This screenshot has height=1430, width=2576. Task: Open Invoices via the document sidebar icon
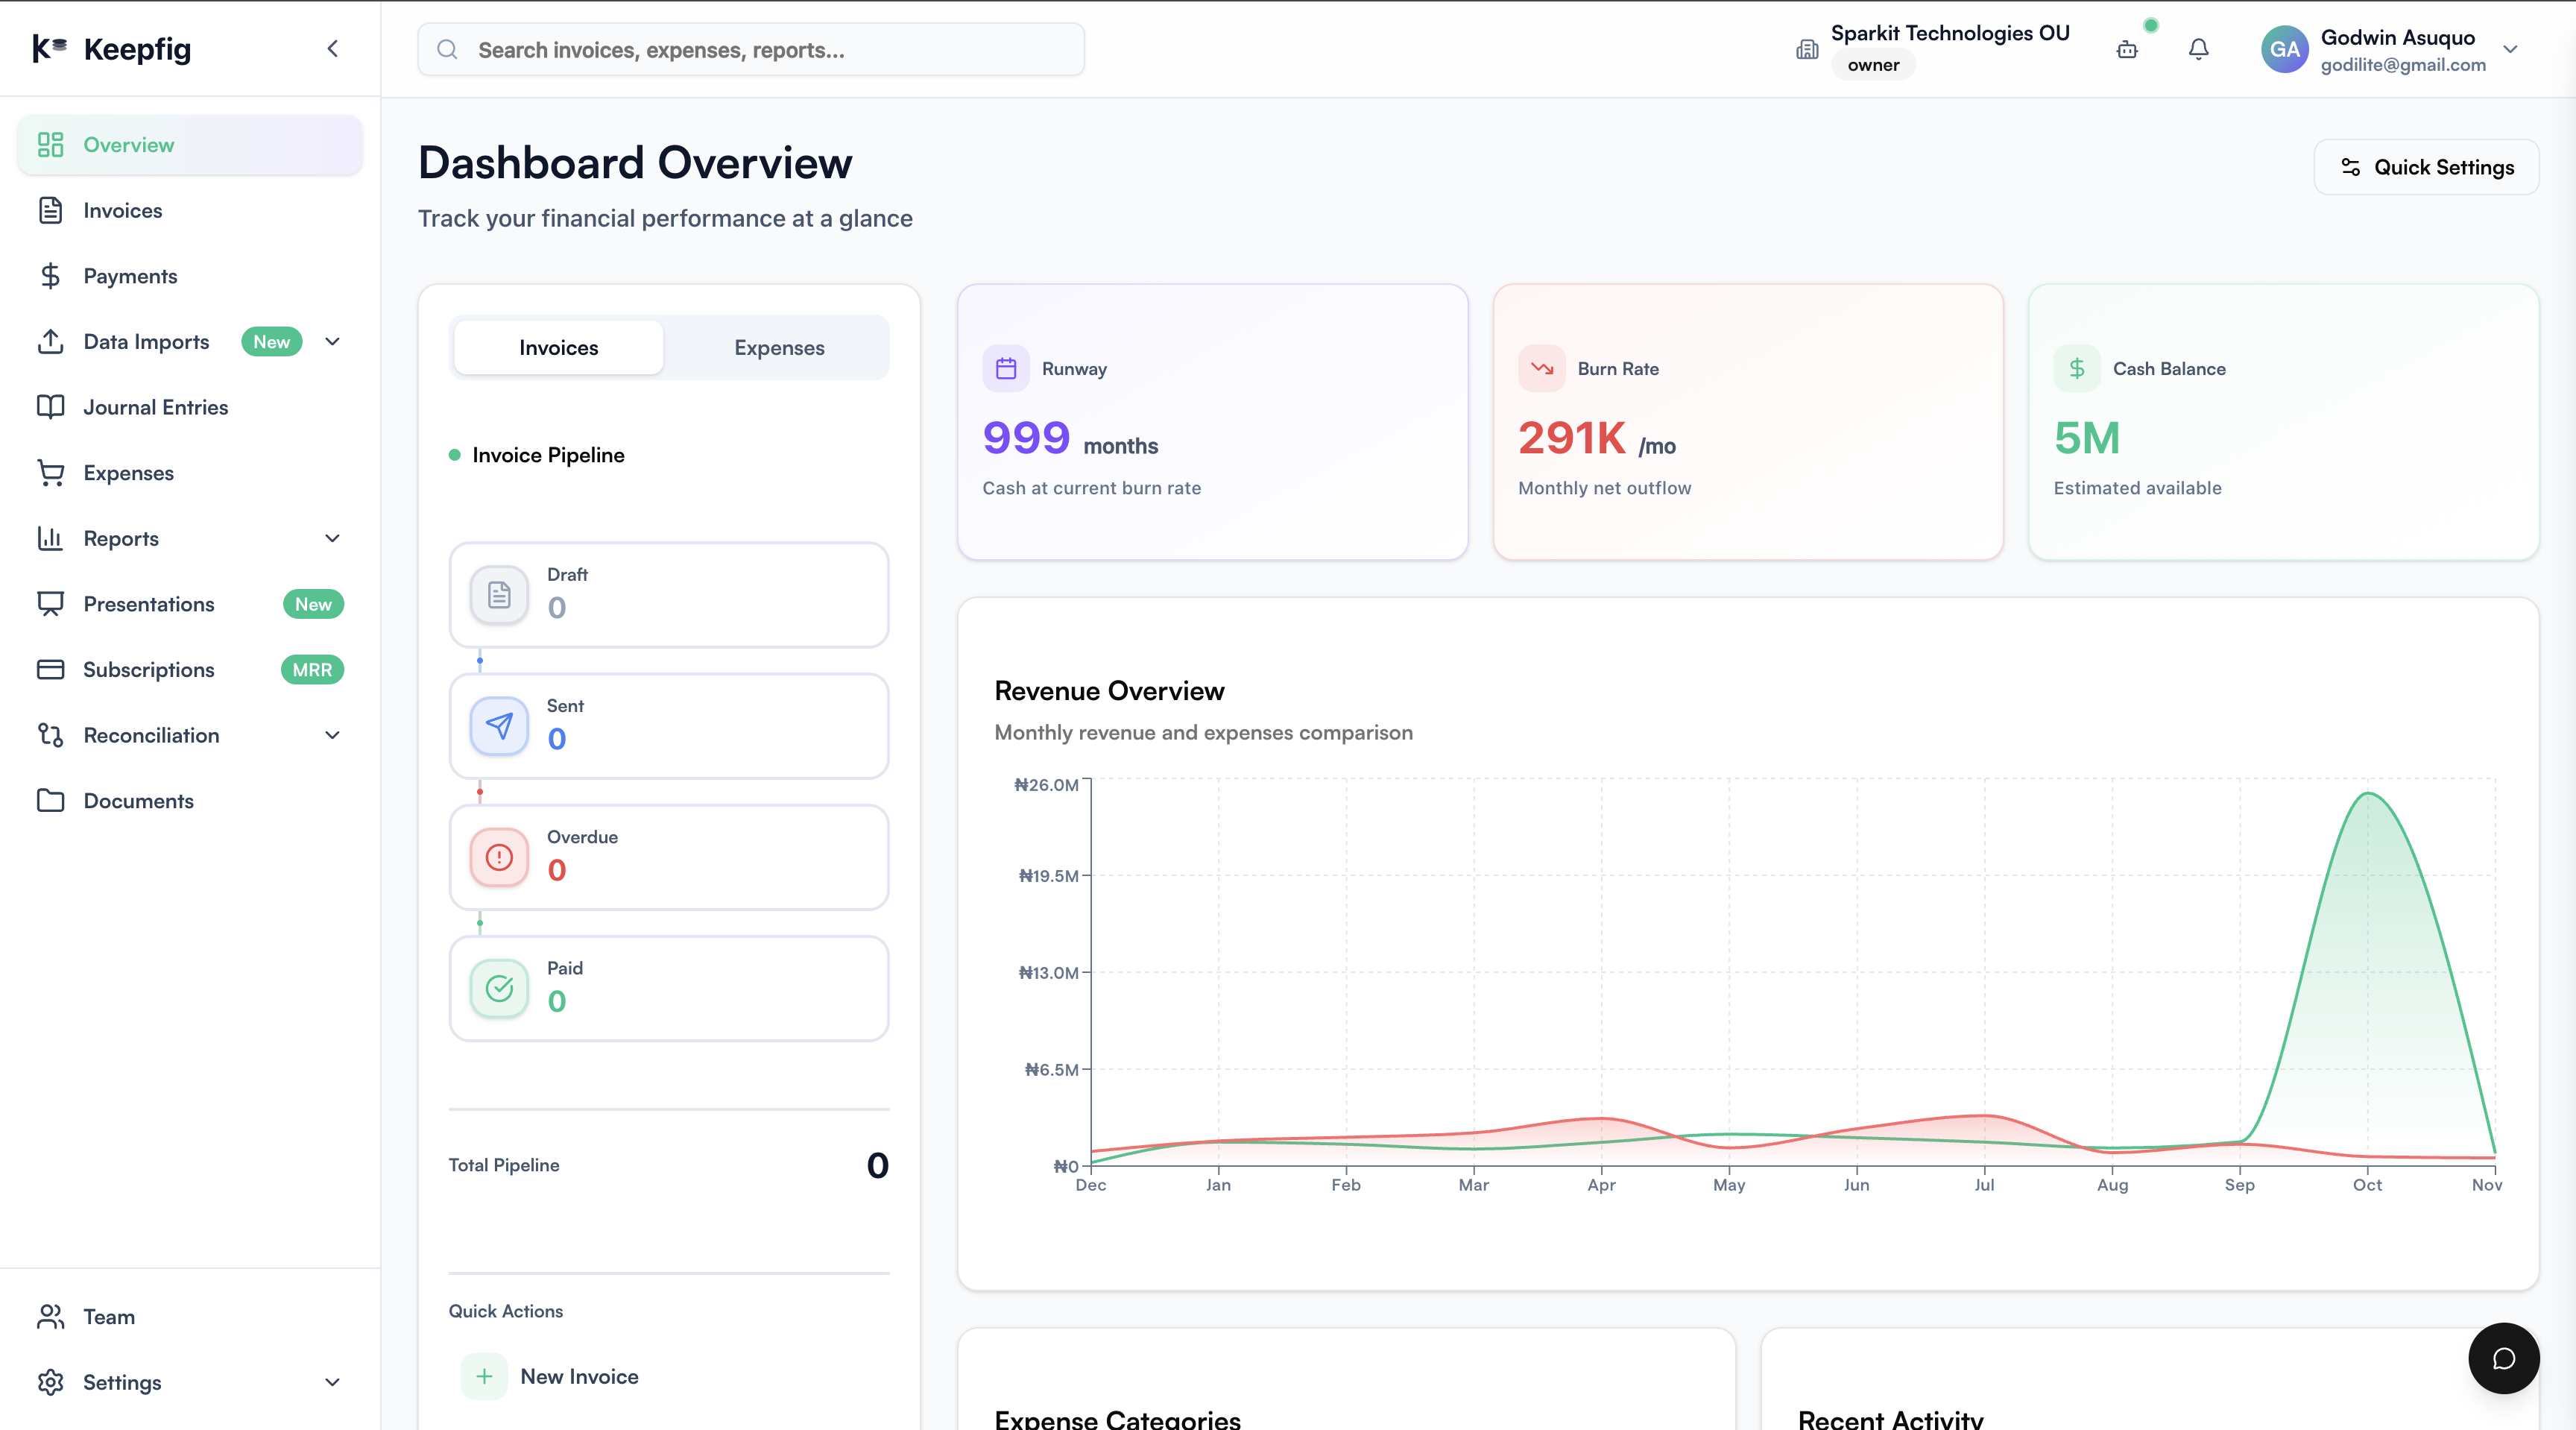(51, 210)
